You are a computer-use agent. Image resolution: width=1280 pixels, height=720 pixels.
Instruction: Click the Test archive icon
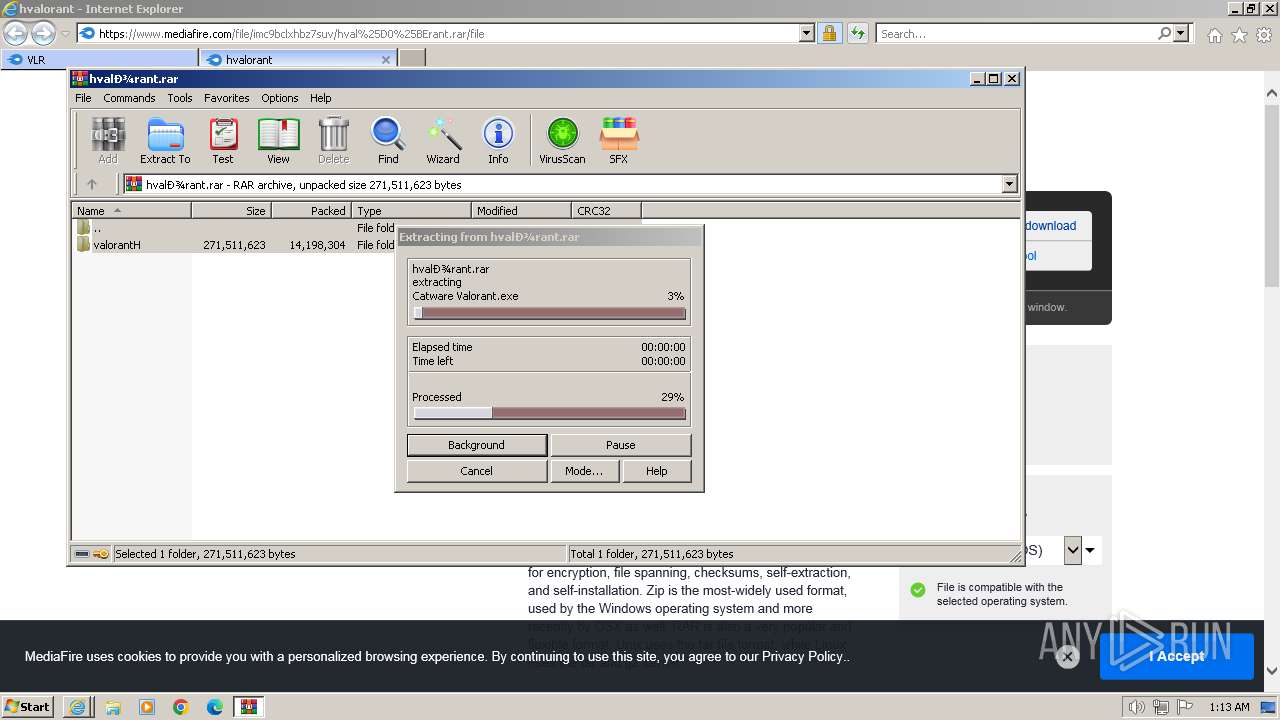pos(223,140)
